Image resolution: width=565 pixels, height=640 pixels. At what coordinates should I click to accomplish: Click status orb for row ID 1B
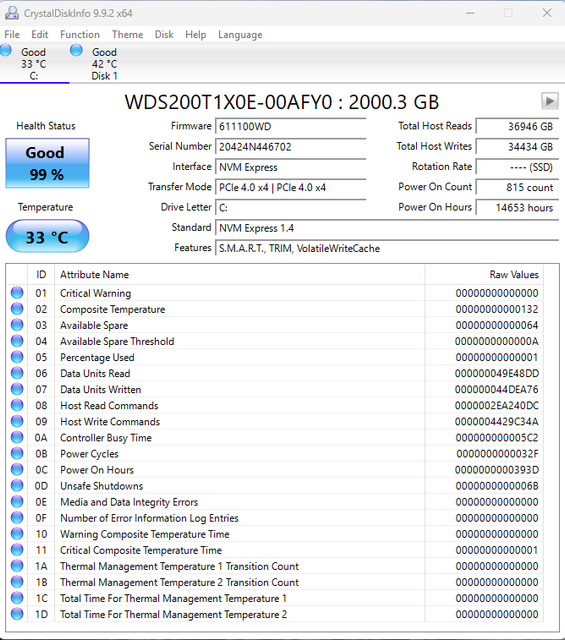[x=17, y=582]
